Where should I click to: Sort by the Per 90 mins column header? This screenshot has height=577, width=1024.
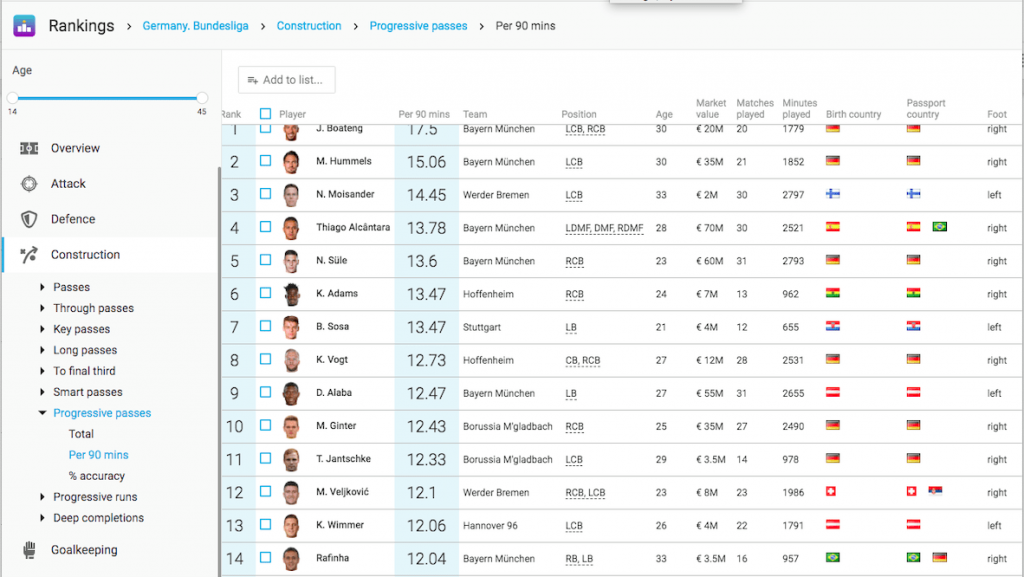(424, 114)
